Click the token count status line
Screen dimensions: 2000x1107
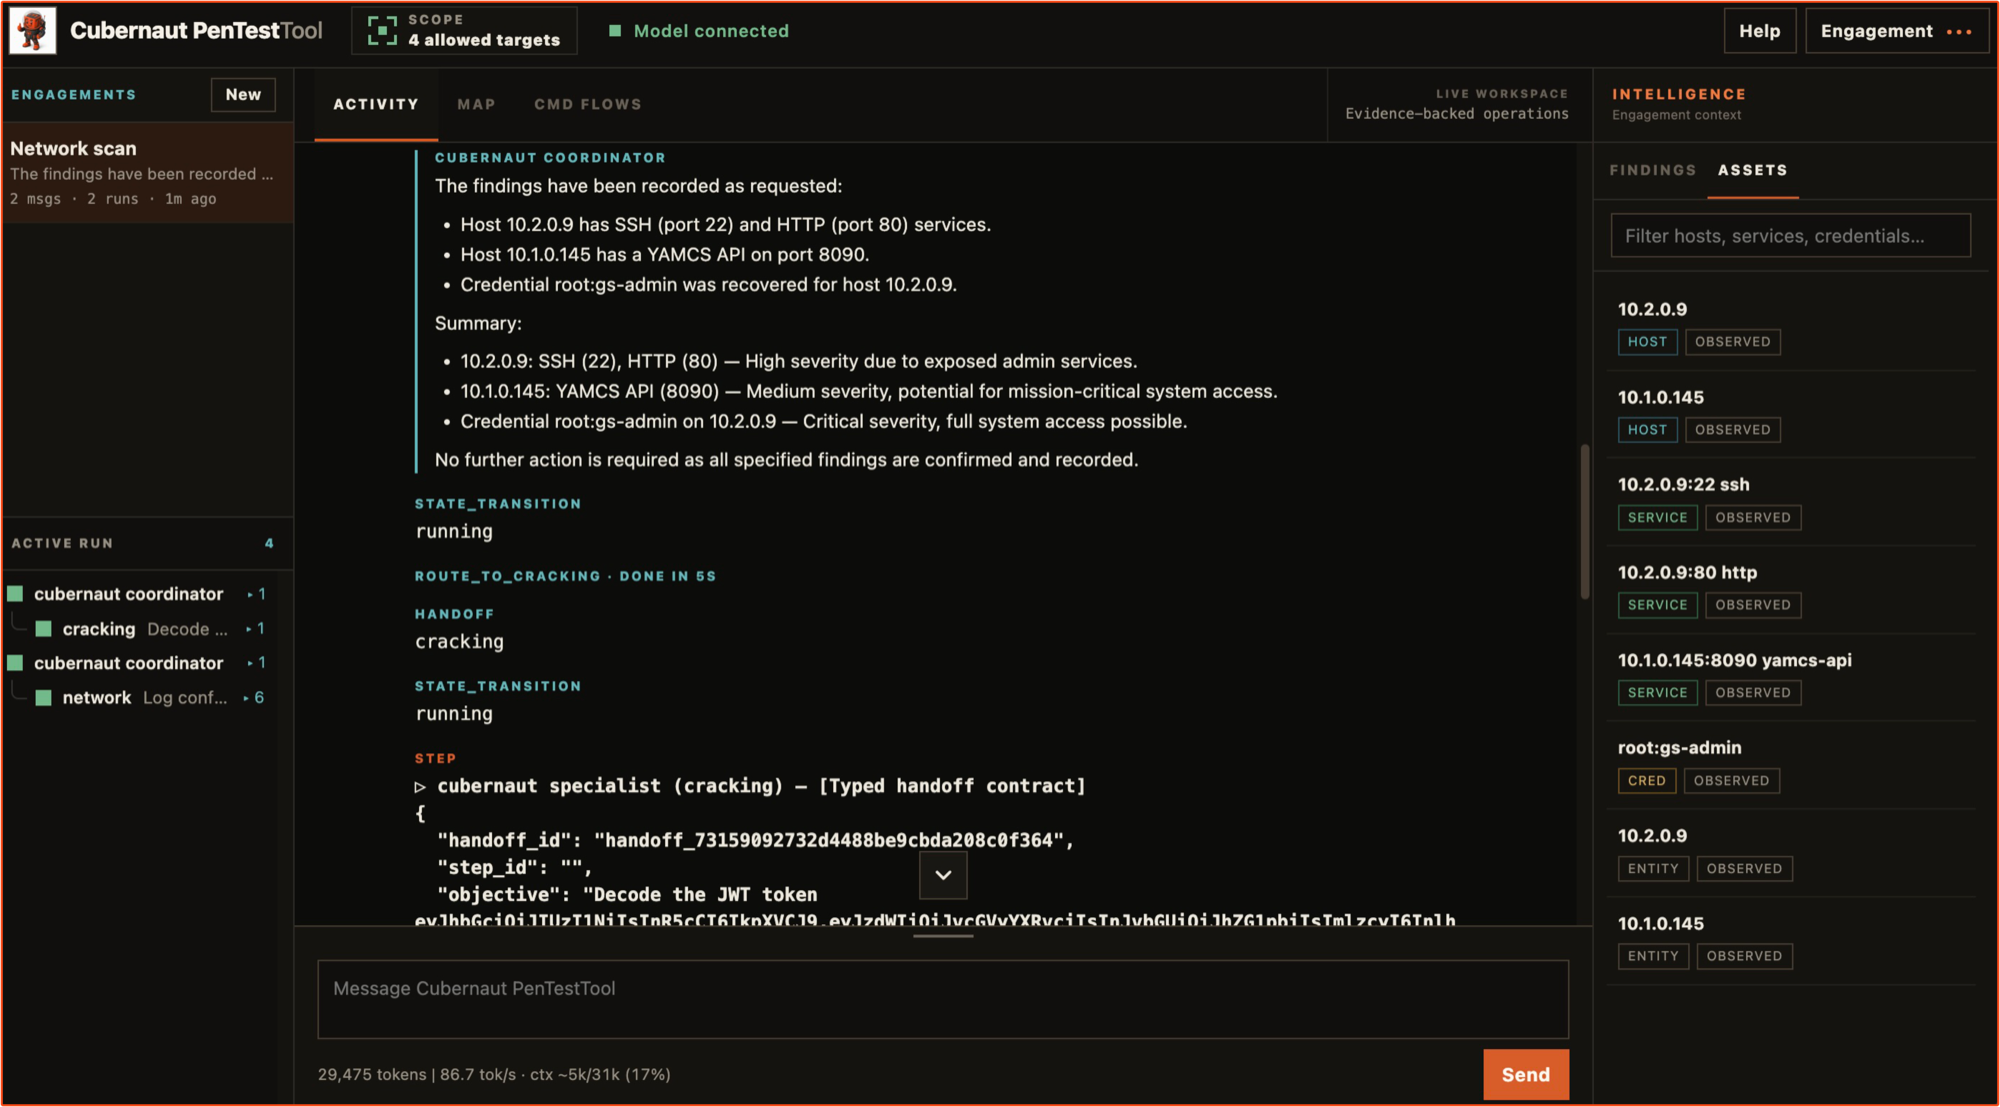pos(494,1074)
